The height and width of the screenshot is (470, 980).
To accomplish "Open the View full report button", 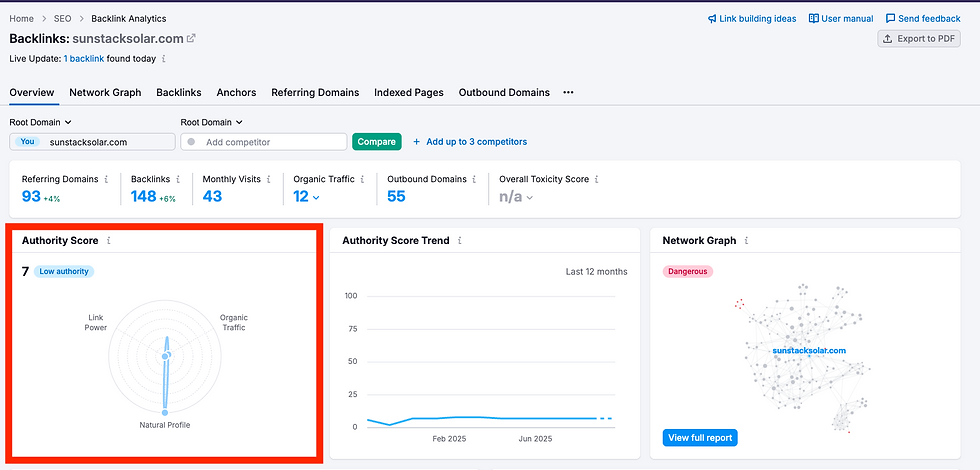I will (x=699, y=438).
